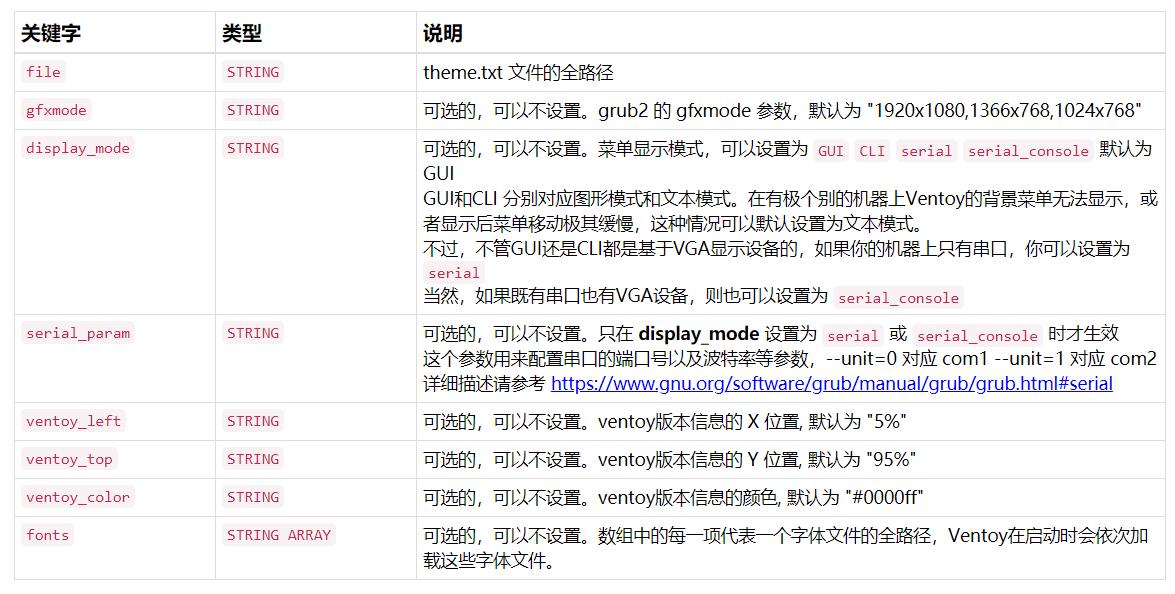Screen dimensions: 1175x594
Task: Select the serial_param keyword tag
Action: point(76,333)
